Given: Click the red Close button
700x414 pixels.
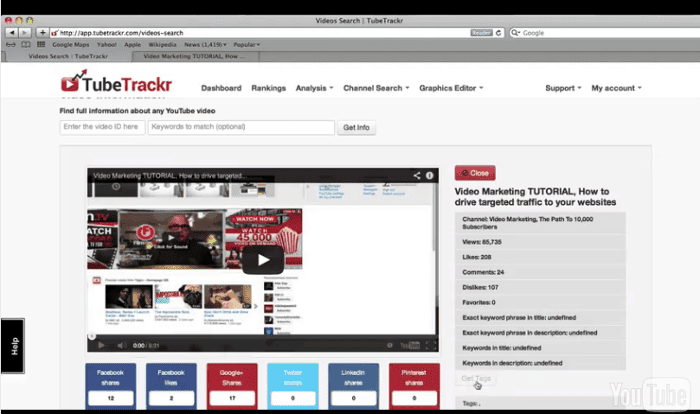Looking at the screenshot, I should click(x=475, y=173).
